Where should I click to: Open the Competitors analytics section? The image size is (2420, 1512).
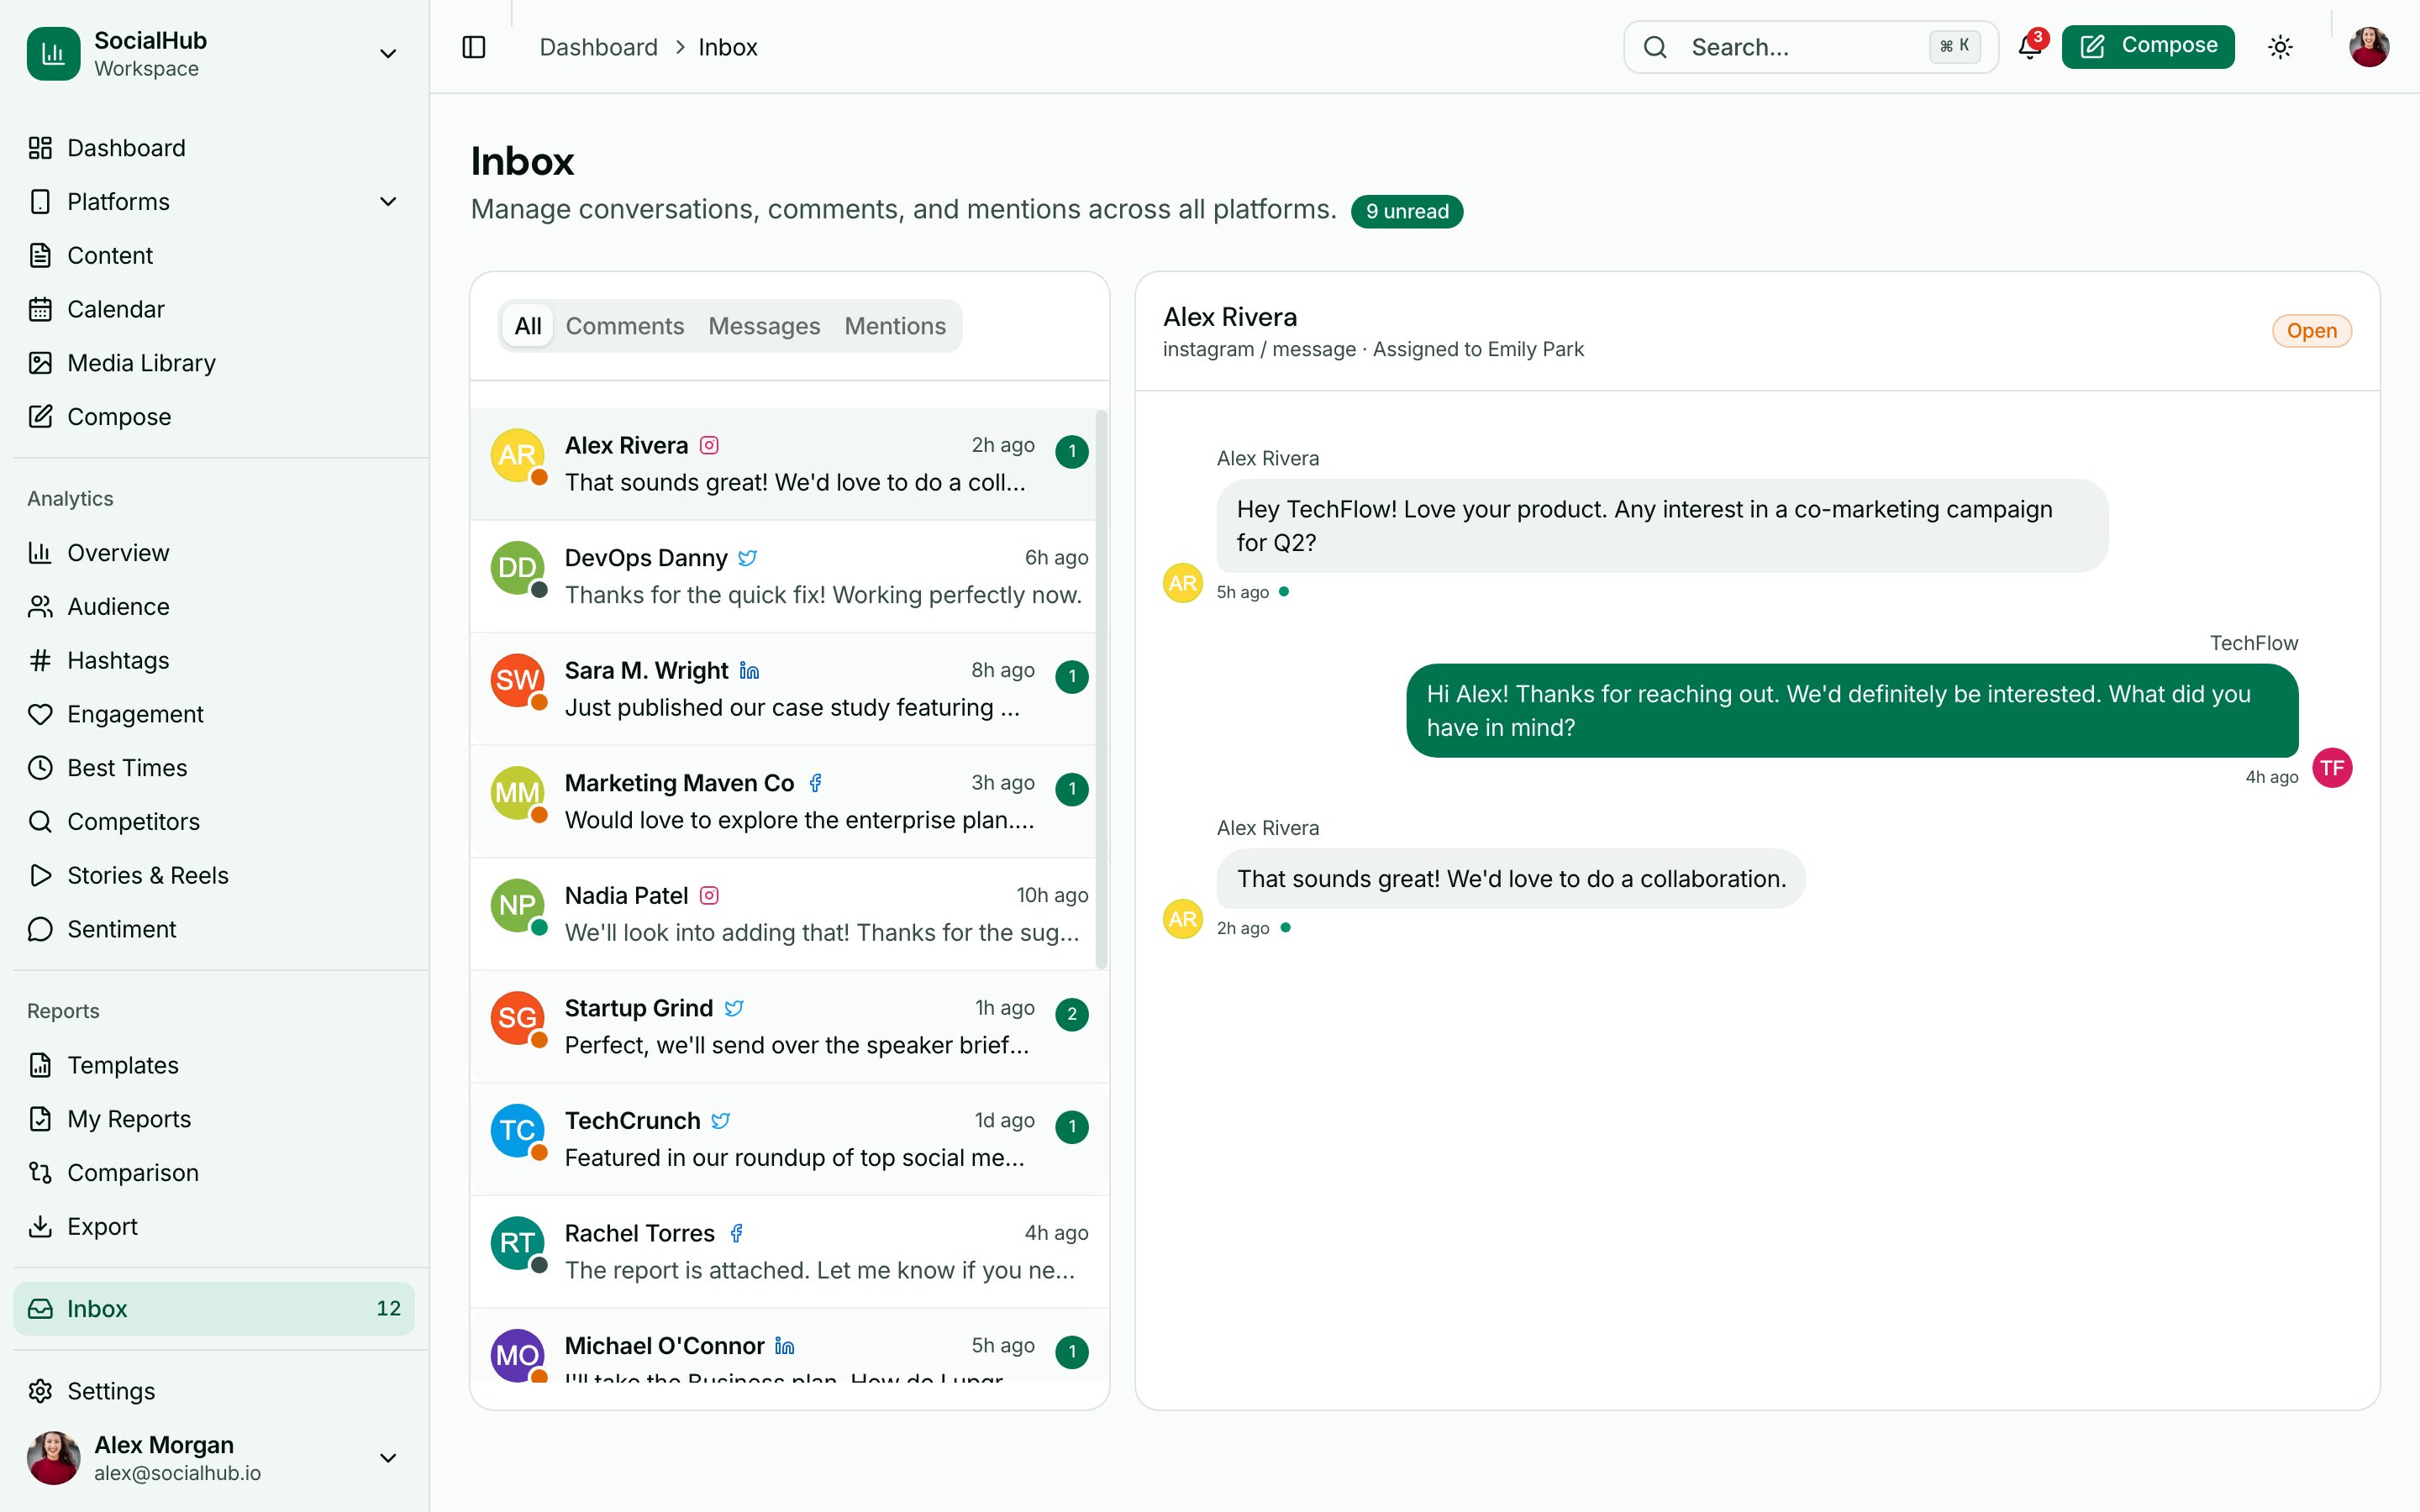pos(133,821)
